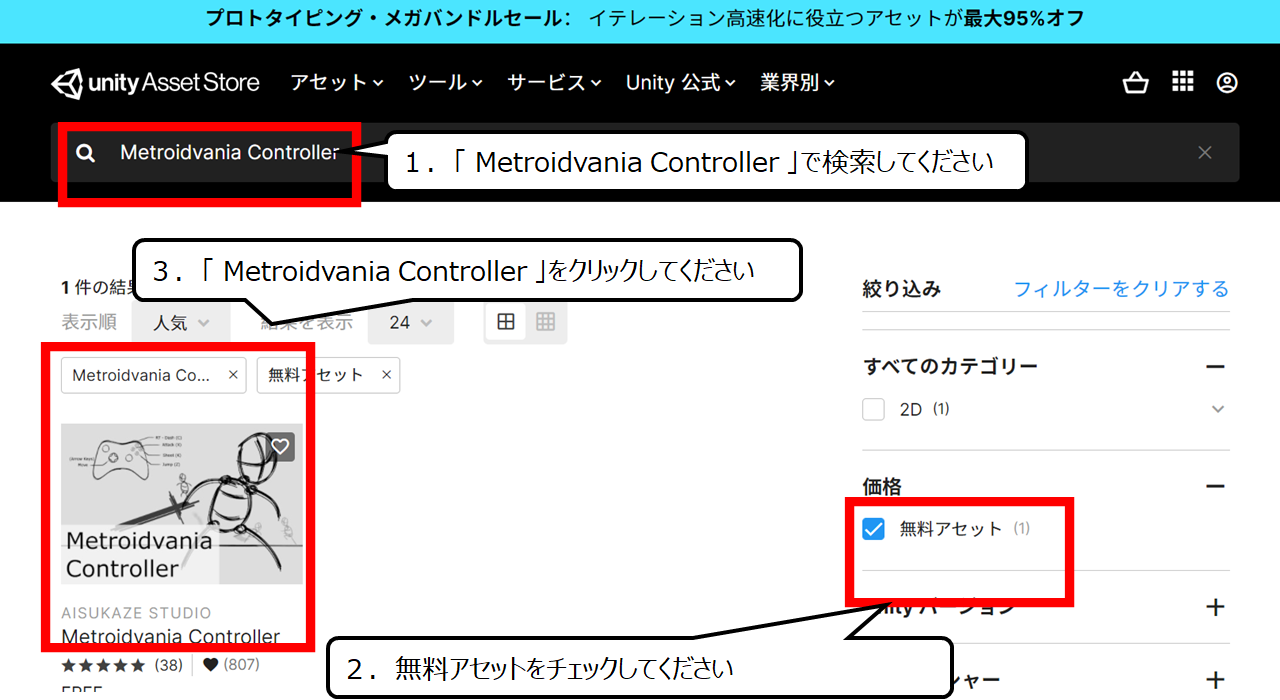This screenshot has height=700, width=1280.
Task: Check the 2D category checkbox
Action: pyautogui.click(x=873, y=409)
